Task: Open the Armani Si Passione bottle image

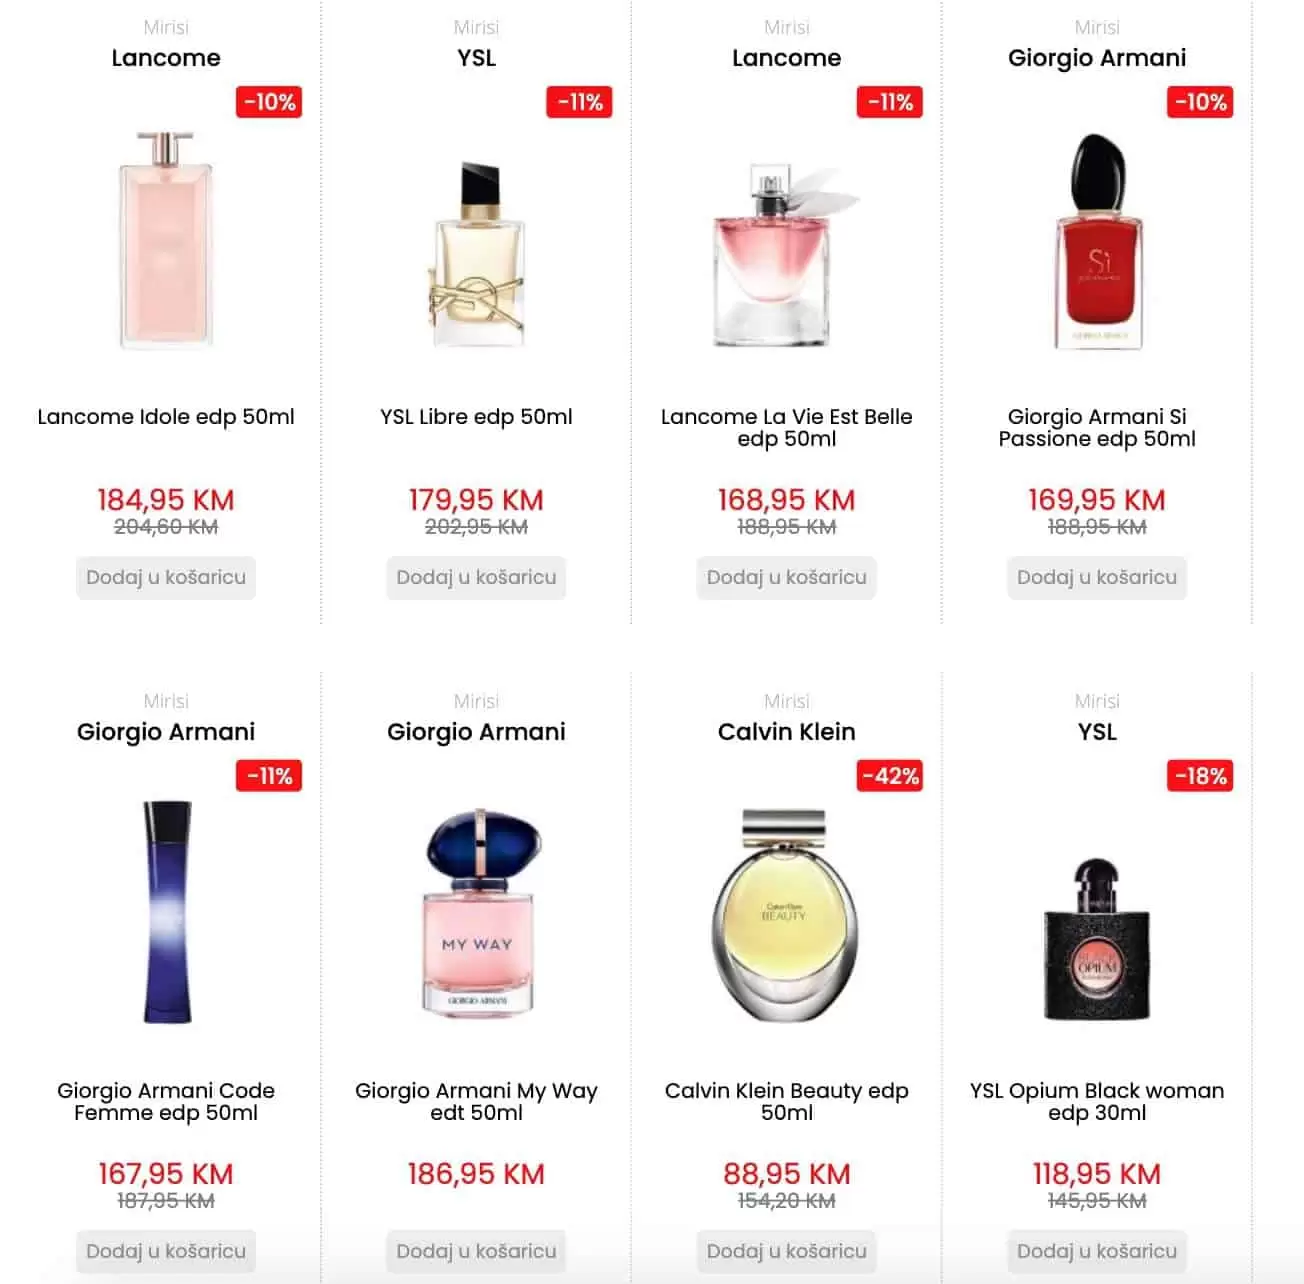Action: pyautogui.click(x=1097, y=240)
